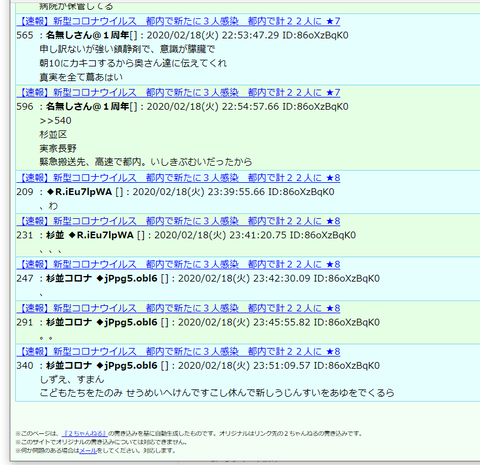Screen dimensions: 480x465
Task: Open the 2ちゃんねる link in footer
Action: click(84, 434)
